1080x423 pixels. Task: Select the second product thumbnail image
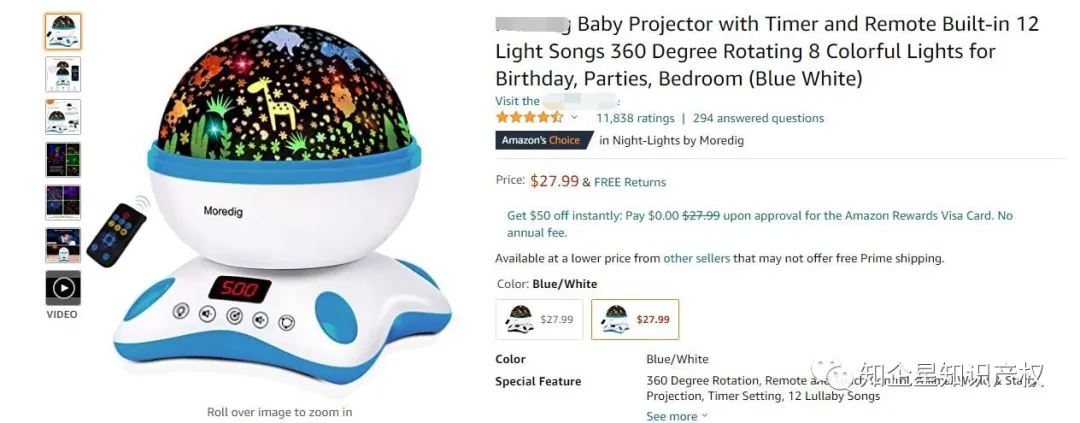pyautogui.click(x=63, y=74)
